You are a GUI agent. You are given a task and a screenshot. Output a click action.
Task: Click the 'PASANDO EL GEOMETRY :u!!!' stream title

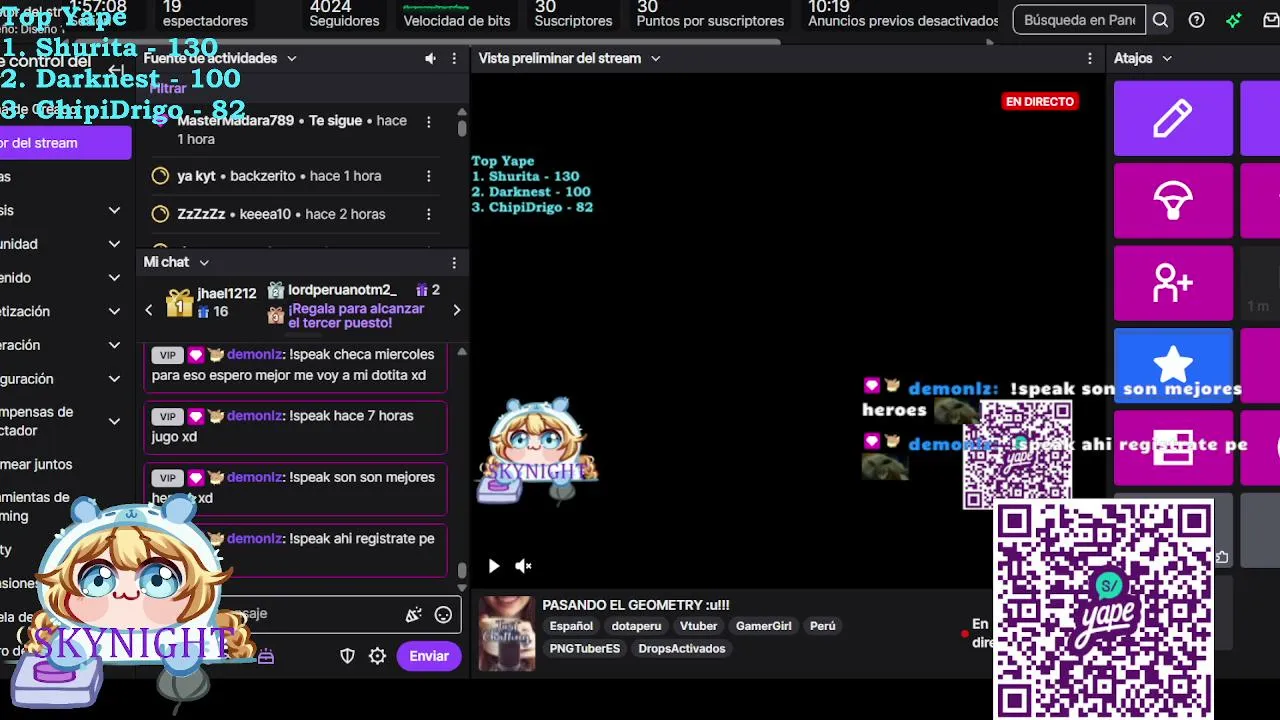(636, 605)
